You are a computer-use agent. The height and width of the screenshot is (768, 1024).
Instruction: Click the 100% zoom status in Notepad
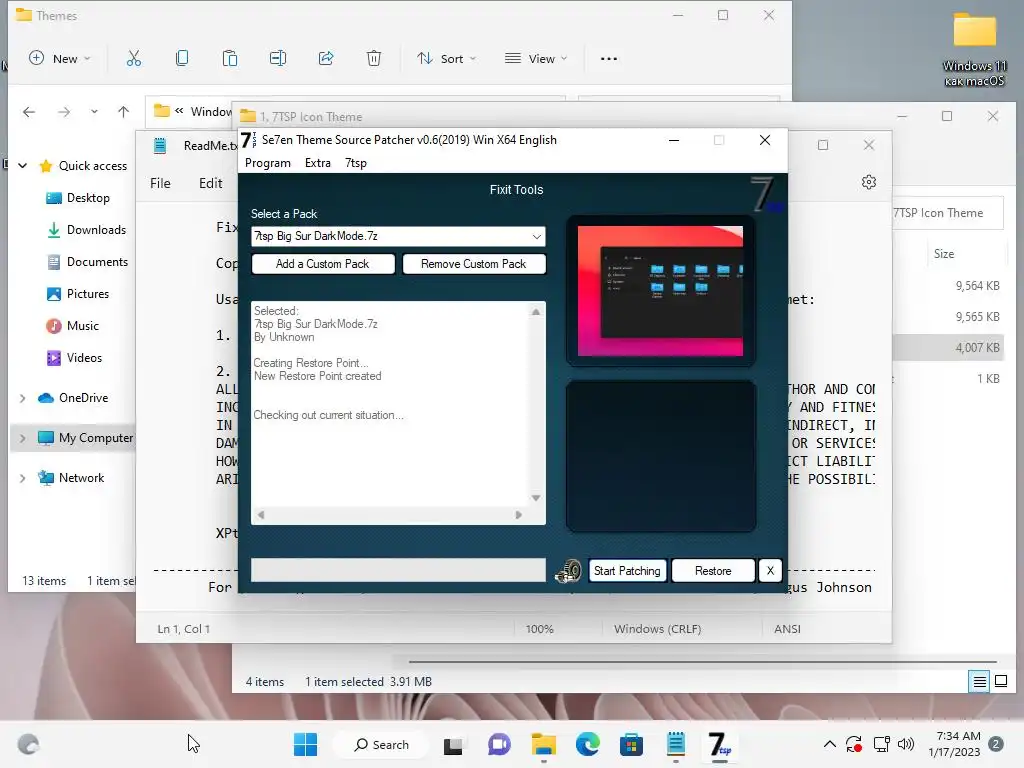coord(539,629)
